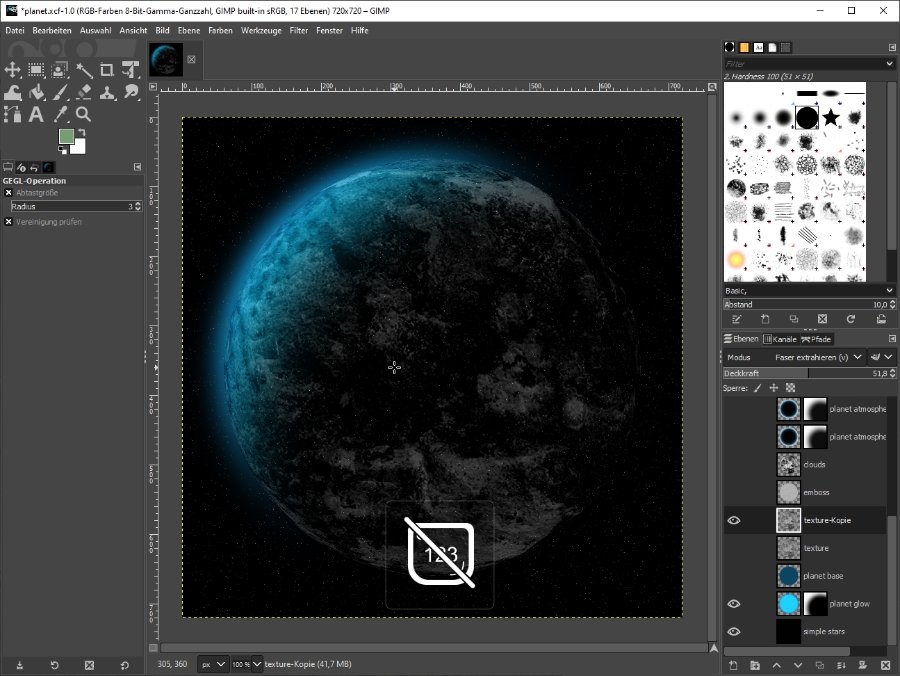Delete the layer using the layers panel button
This screenshot has width=900, height=676.
pos(884,665)
